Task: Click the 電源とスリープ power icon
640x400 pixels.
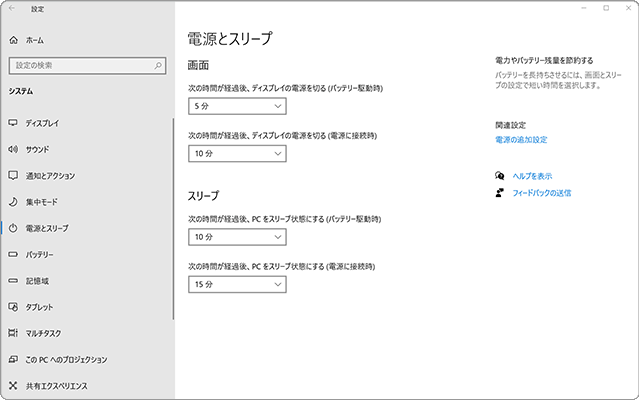Action: tap(13, 228)
